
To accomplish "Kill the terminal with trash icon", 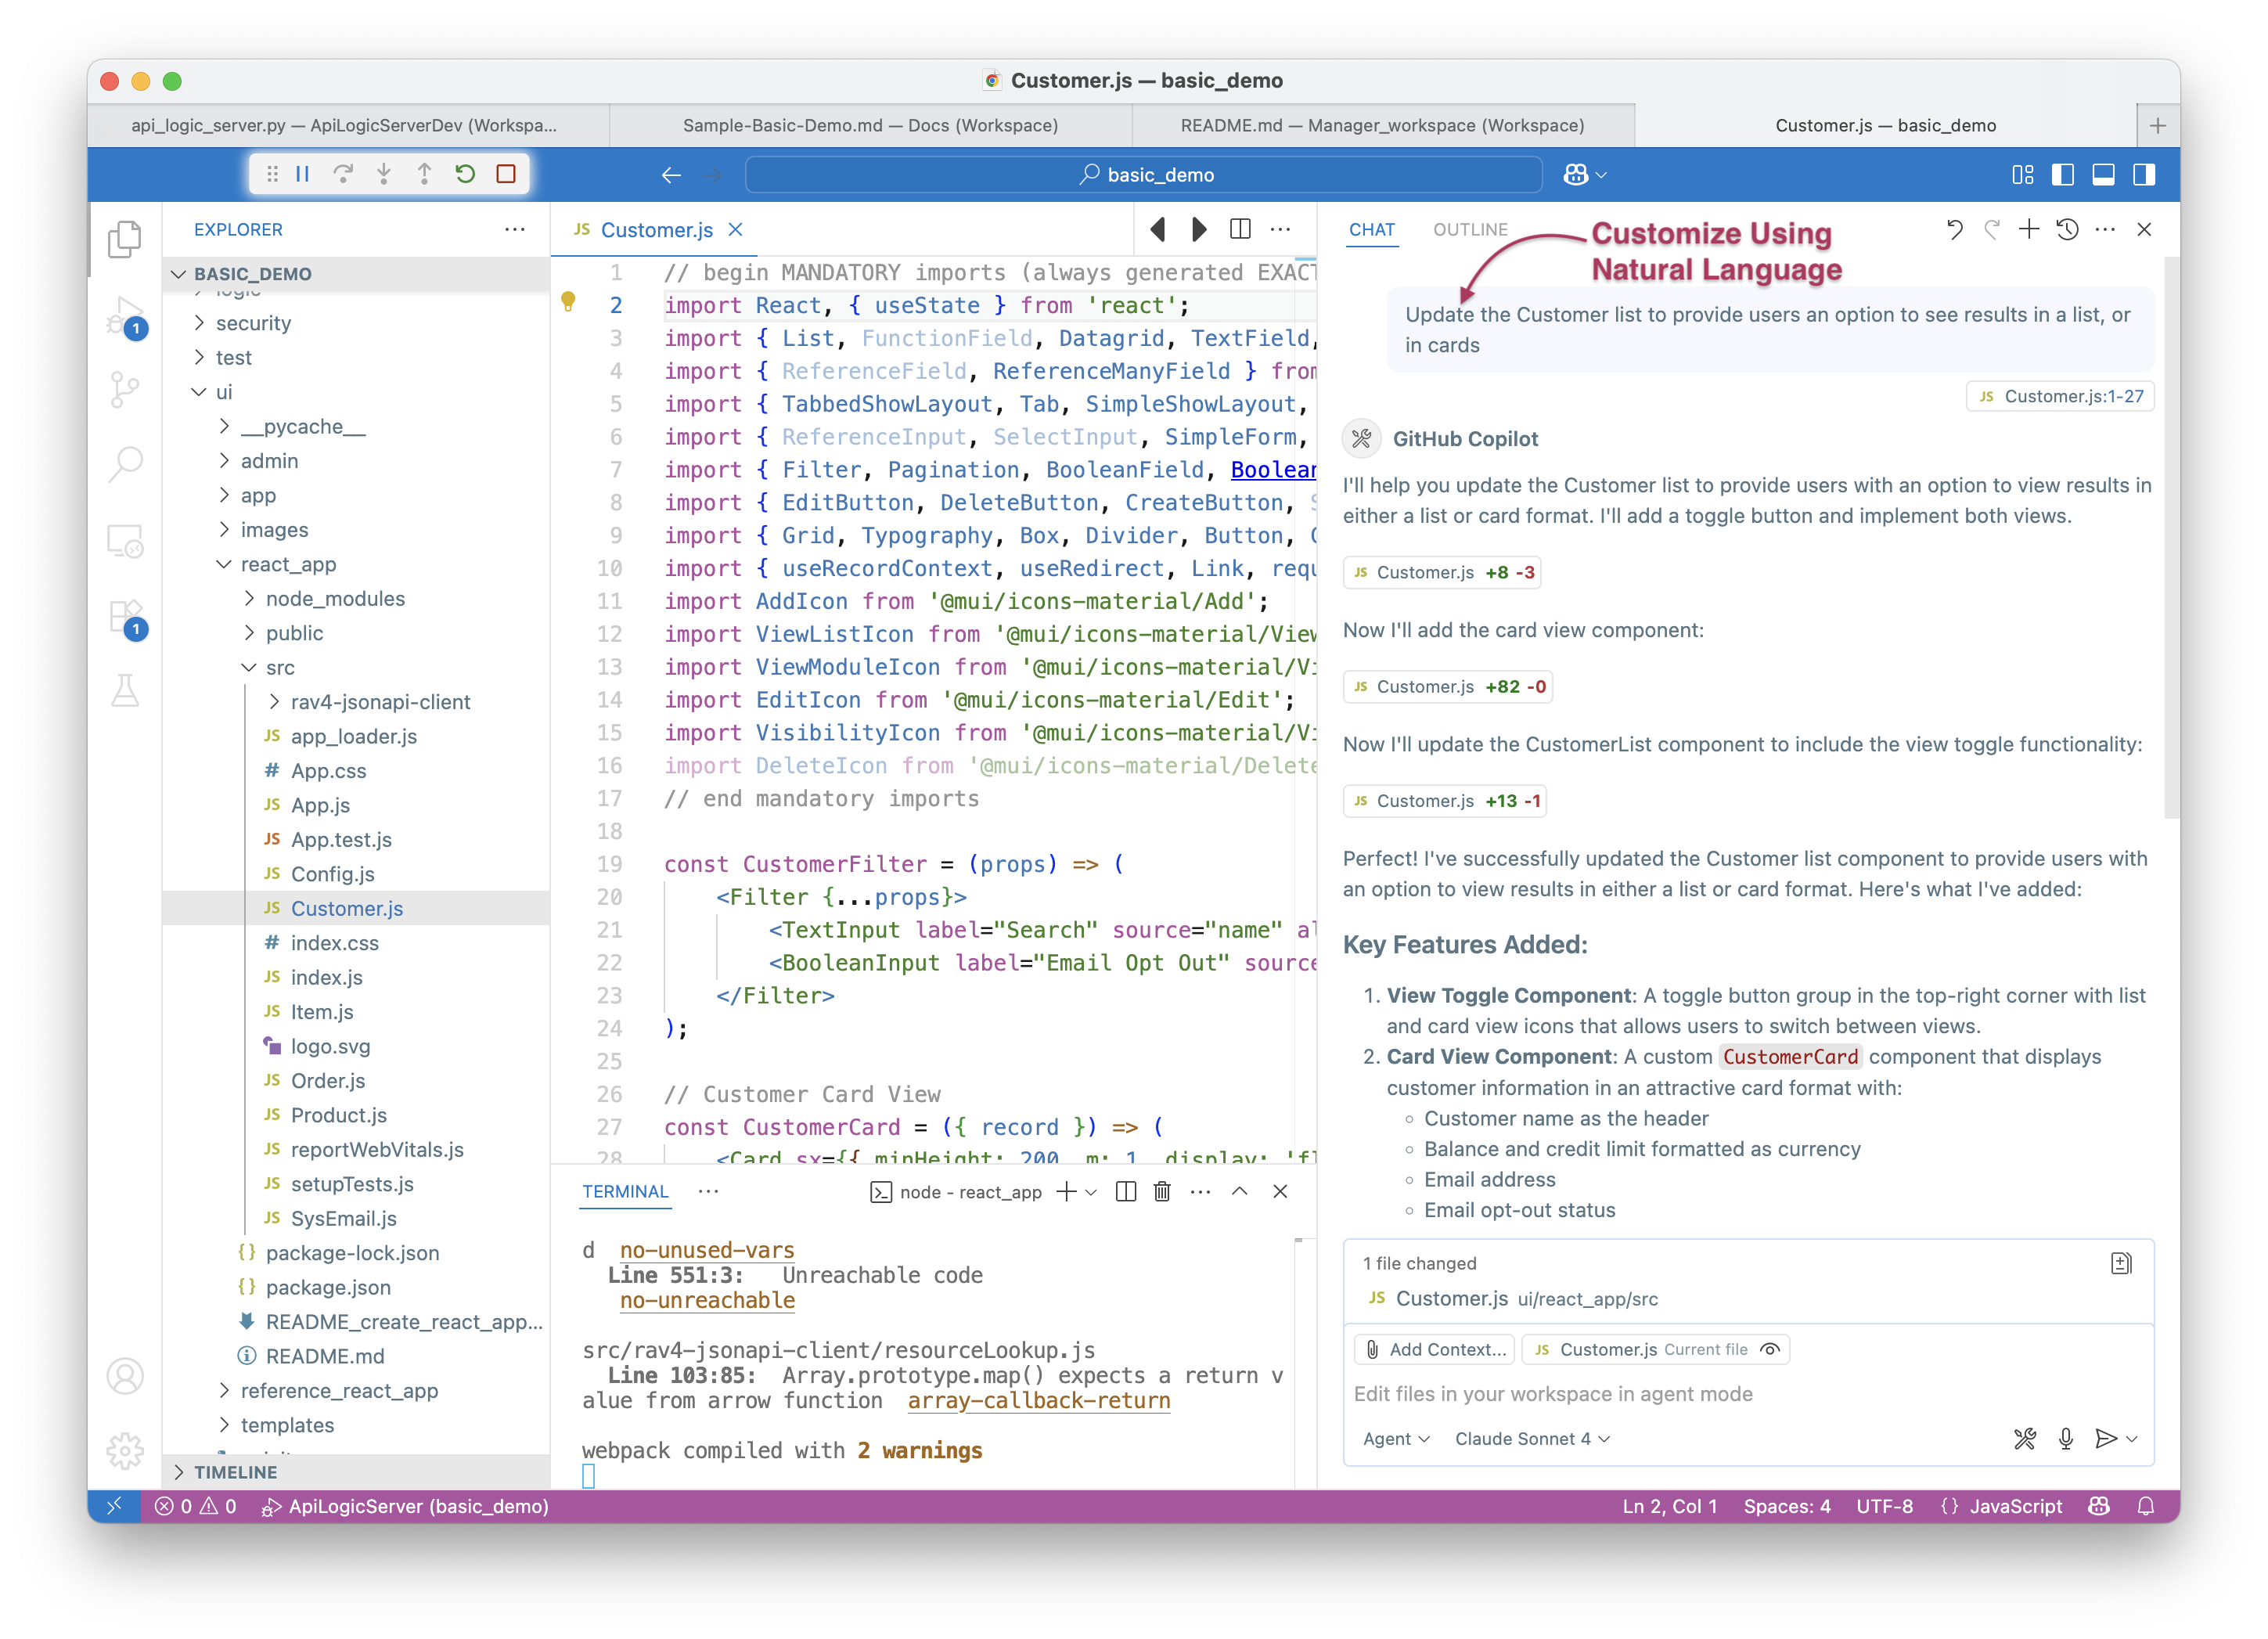I will pos(1162,1191).
